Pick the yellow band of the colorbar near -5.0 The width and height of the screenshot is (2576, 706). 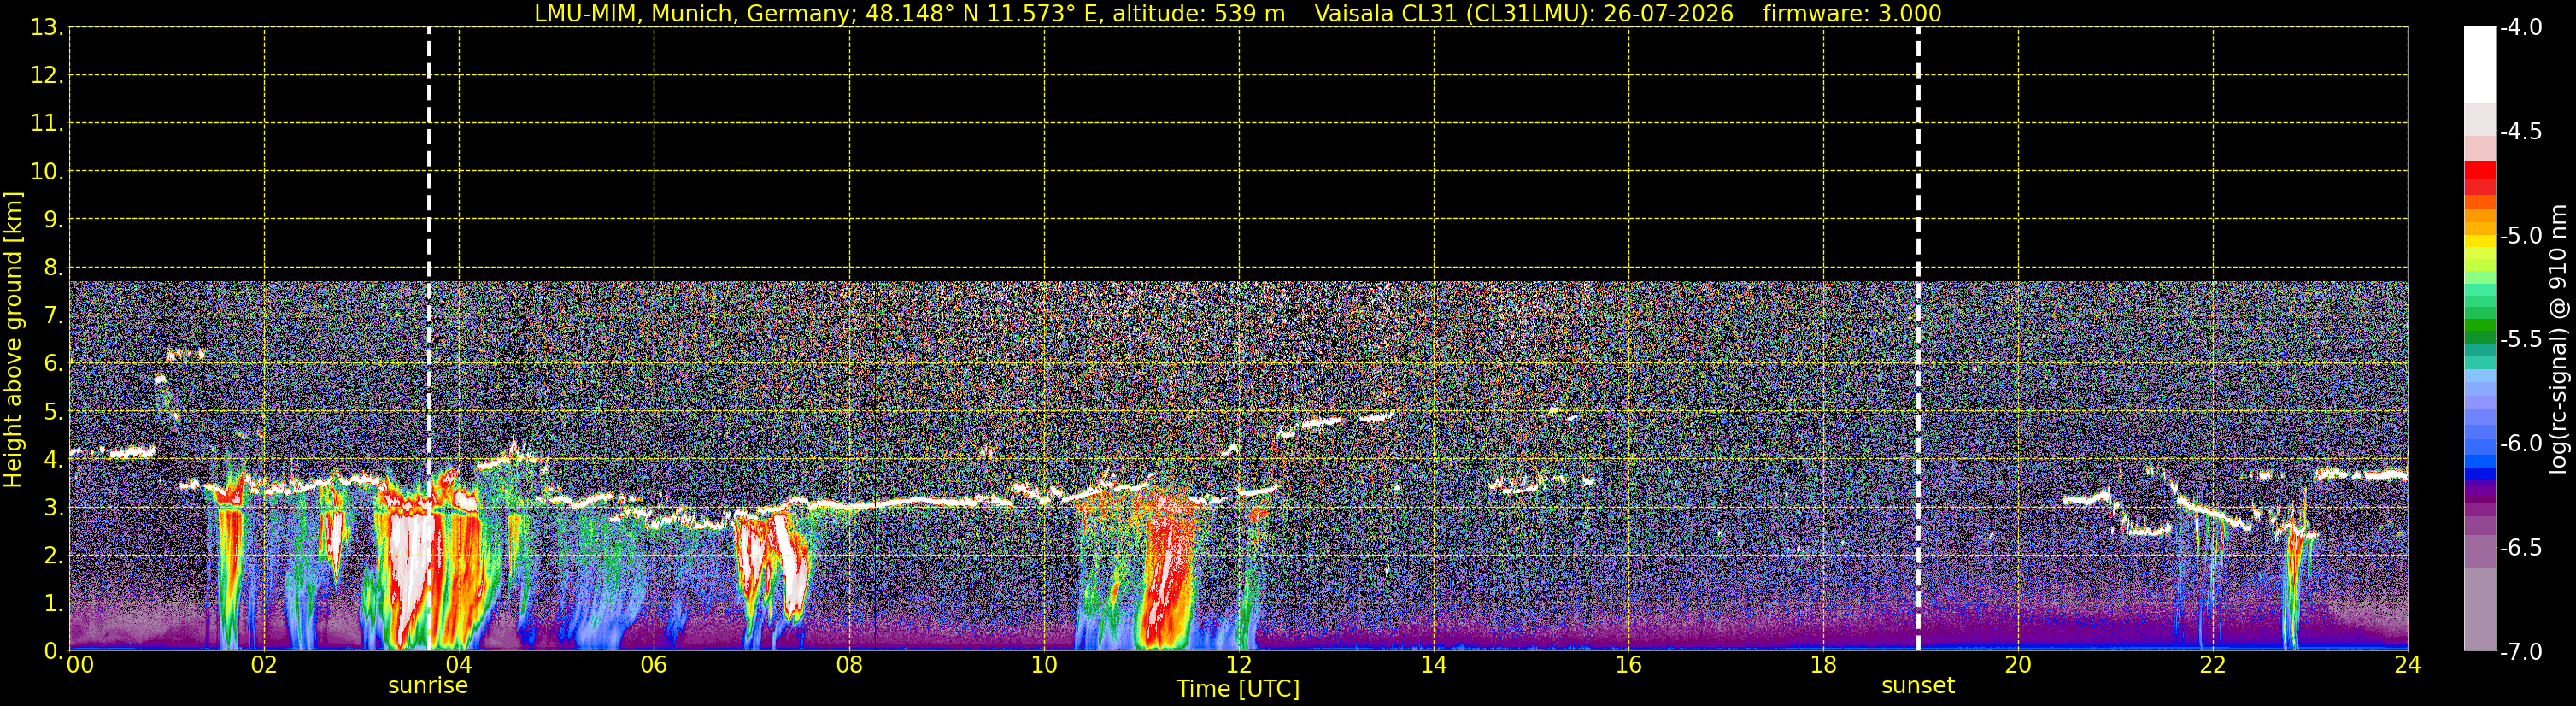point(2480,241)
